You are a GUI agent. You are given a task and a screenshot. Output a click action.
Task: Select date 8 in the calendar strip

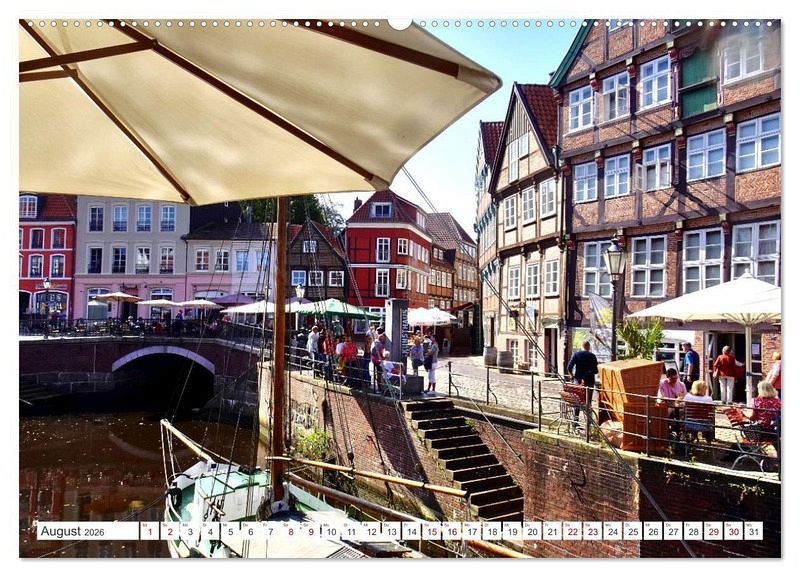(291, 531)
